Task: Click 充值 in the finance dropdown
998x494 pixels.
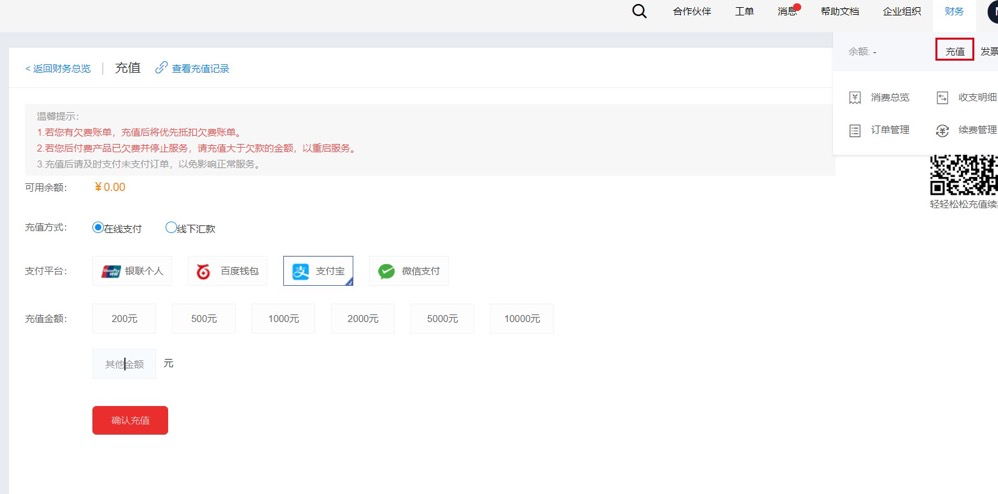Action: (955, 51)
